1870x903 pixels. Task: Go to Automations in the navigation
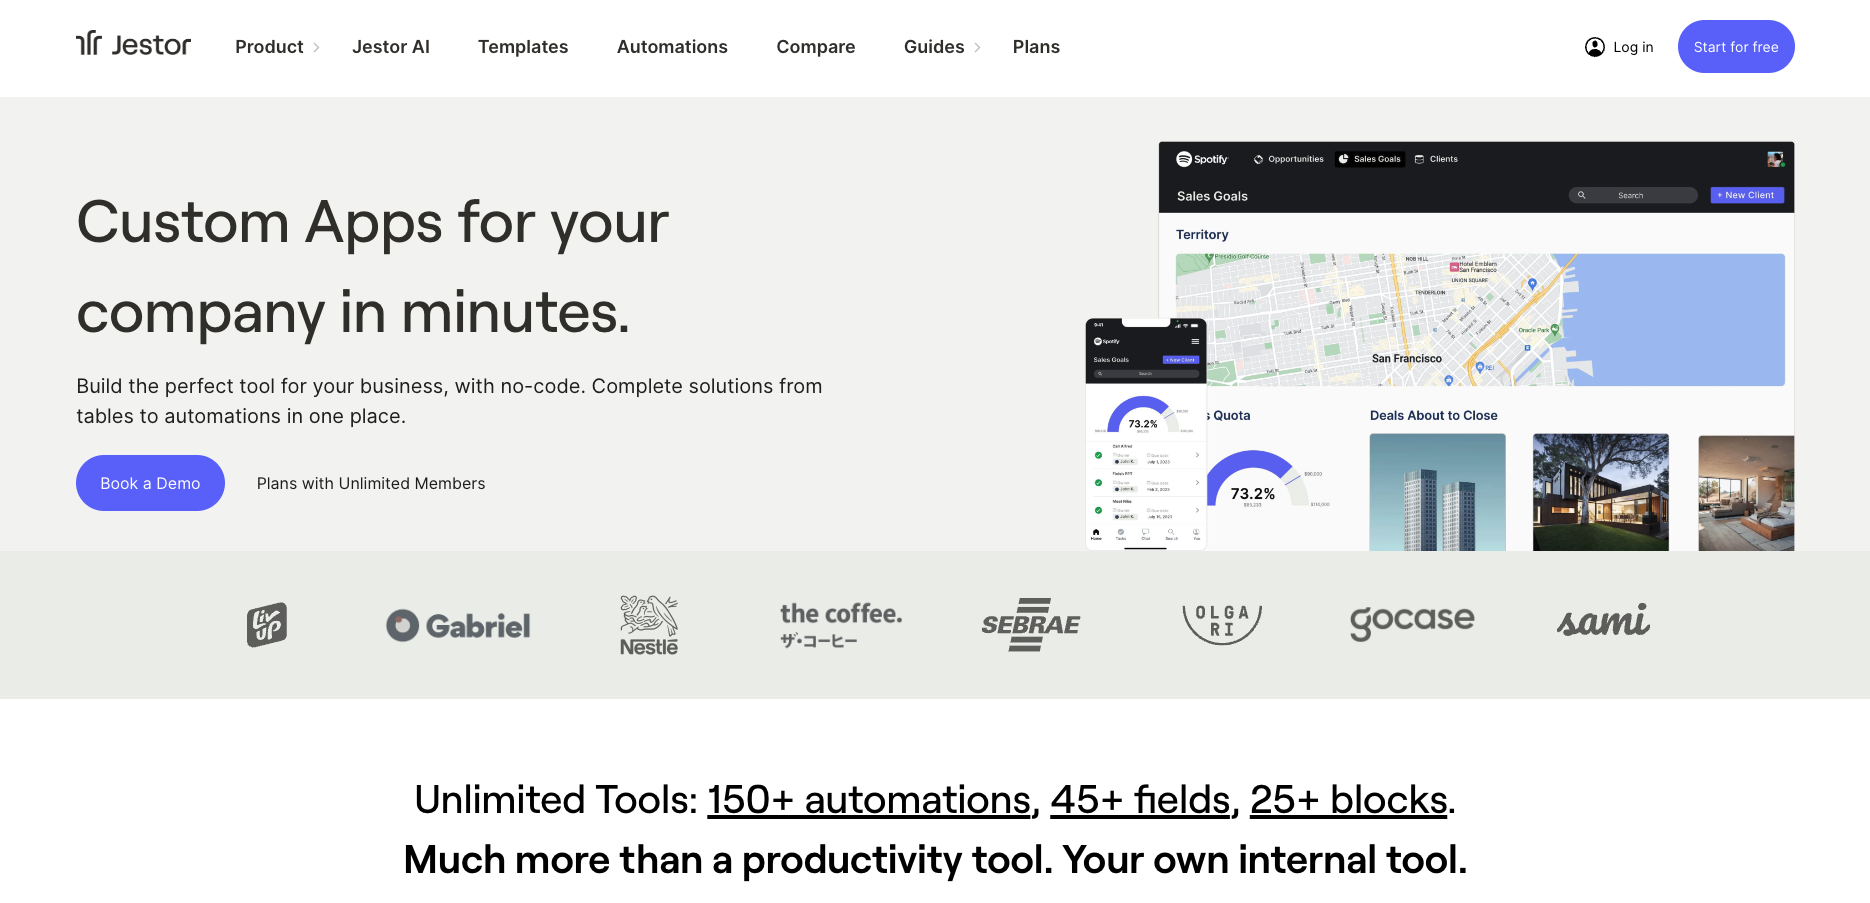click(672, 47)
